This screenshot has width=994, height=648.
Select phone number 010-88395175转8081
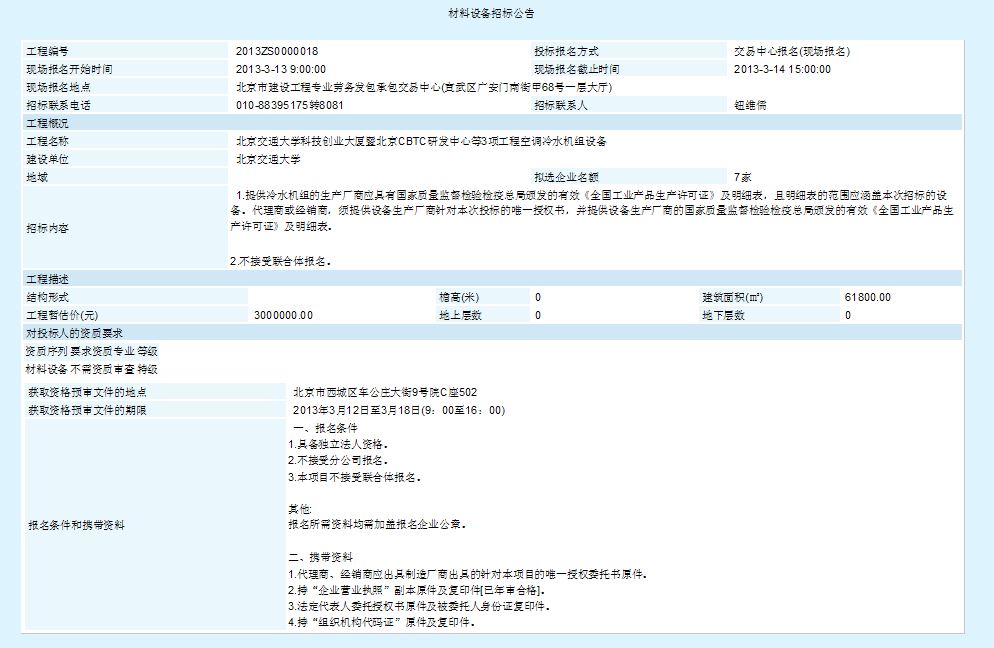point(290,105)
